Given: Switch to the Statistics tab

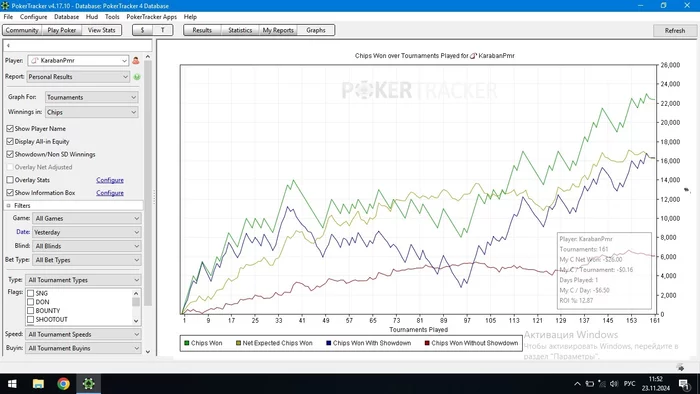Looking at the screenshot, I should coord(240,30).
